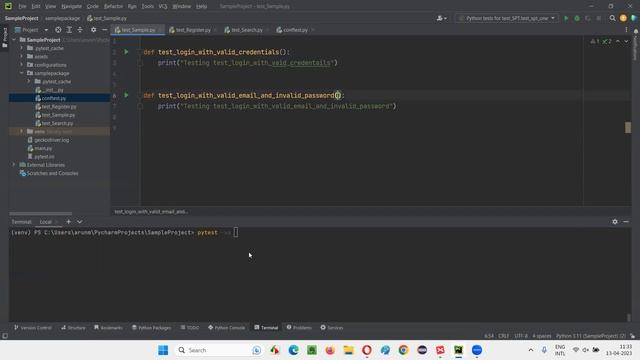Click the Debug bug icon in toolbar

tap(577, 18)
